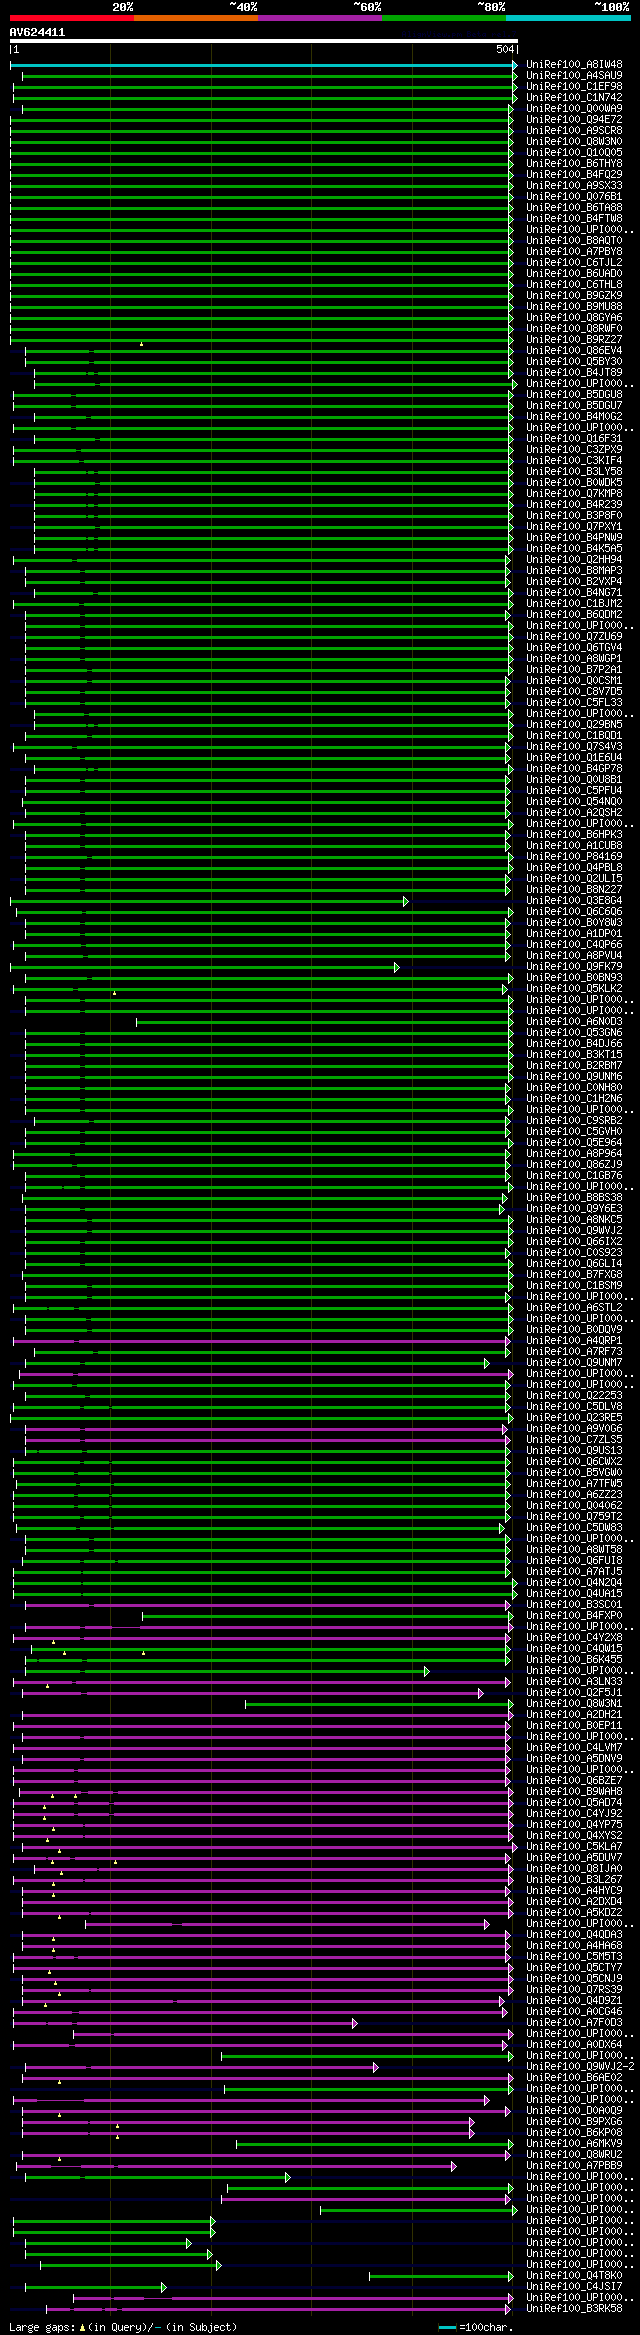Click the cyan alignment bar for UniRef100_A8IW48
Viewport: 640px width, 2335px height.
point(263,65)
